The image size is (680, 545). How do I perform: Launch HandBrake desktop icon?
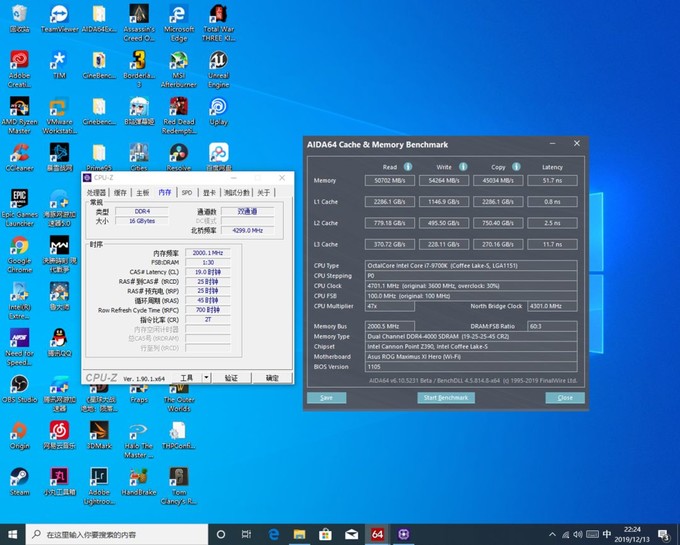[x=139, y=481]
